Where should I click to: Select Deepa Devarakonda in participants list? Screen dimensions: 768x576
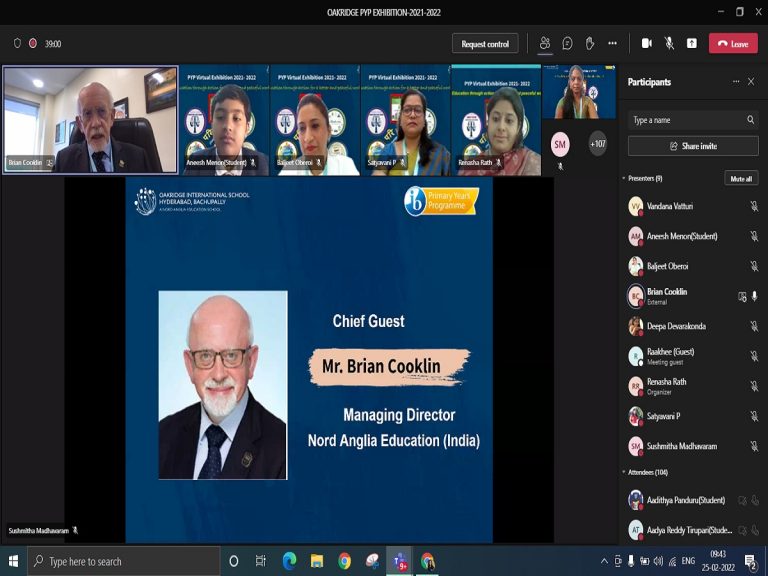click(x=693, y=326)
